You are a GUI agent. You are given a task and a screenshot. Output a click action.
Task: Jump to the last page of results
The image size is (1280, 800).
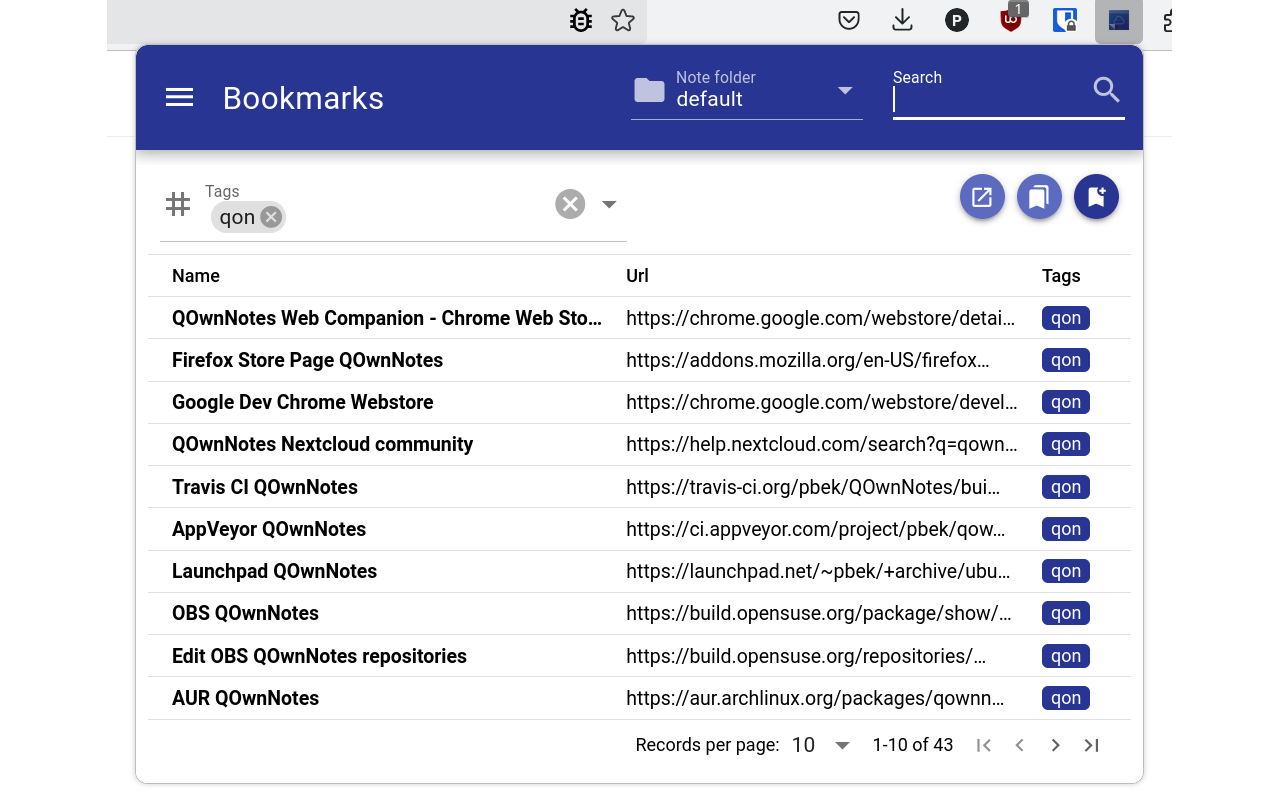click(1091, 745)
